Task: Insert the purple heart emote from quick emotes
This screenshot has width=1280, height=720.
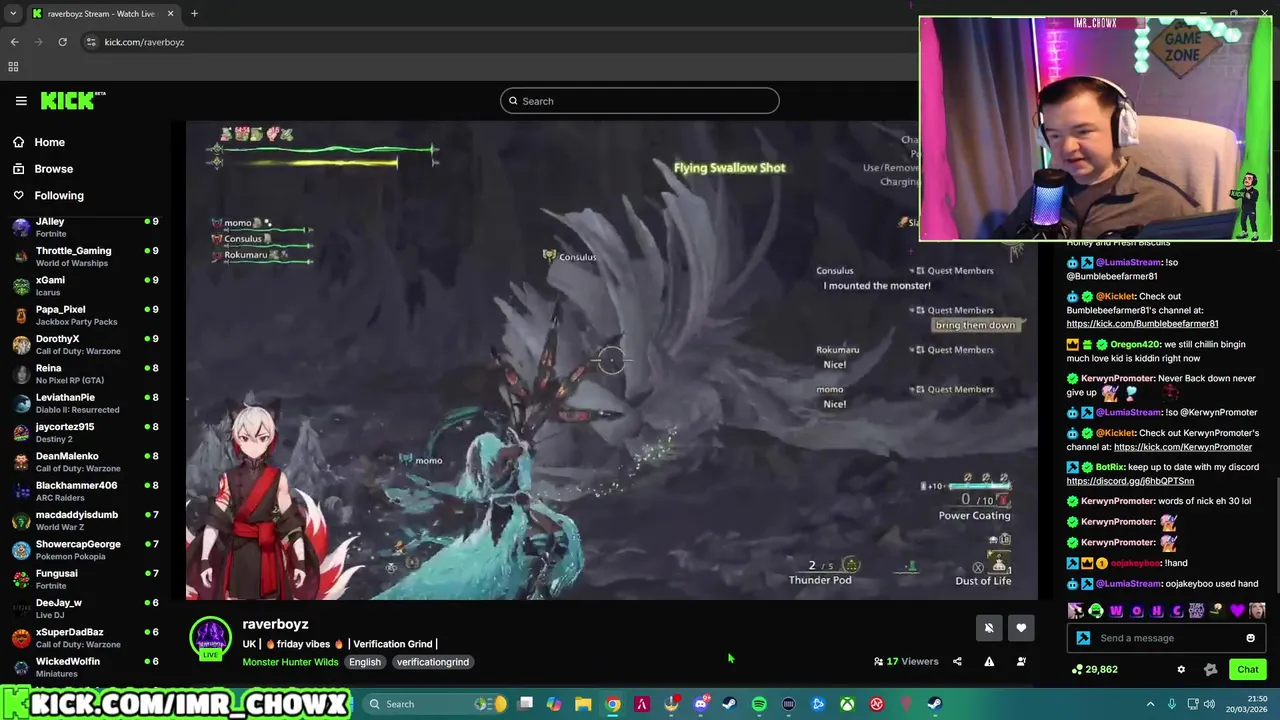Action: [1238, 611]
